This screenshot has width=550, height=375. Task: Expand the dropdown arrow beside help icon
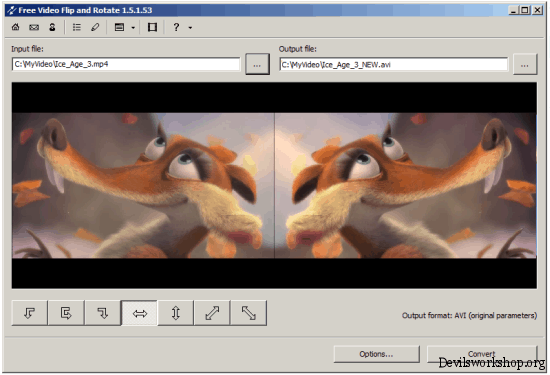click(190, 27)
